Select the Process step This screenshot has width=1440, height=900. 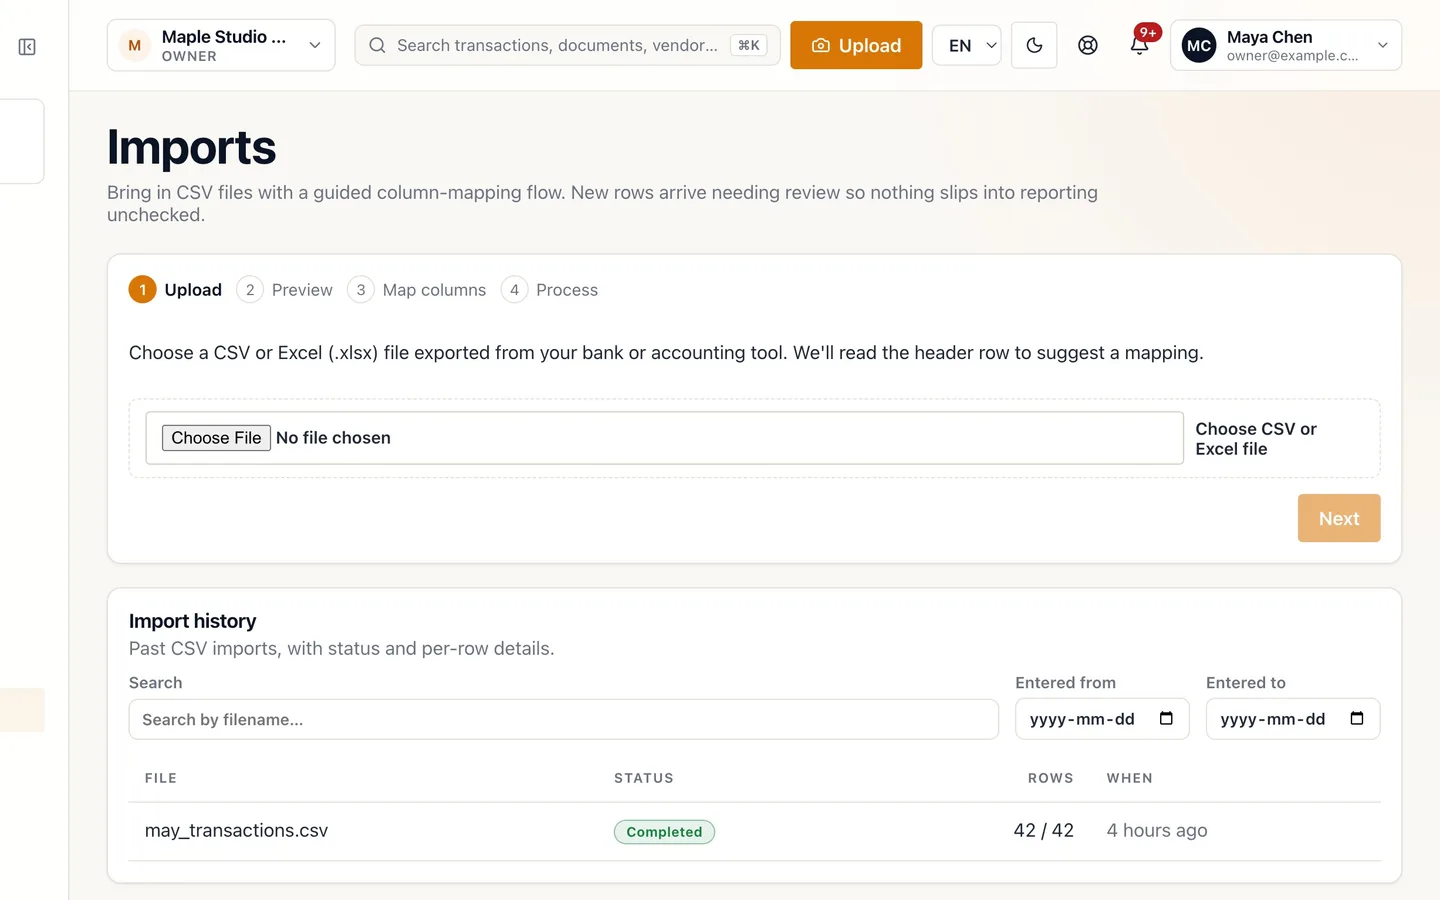[550, 290]
